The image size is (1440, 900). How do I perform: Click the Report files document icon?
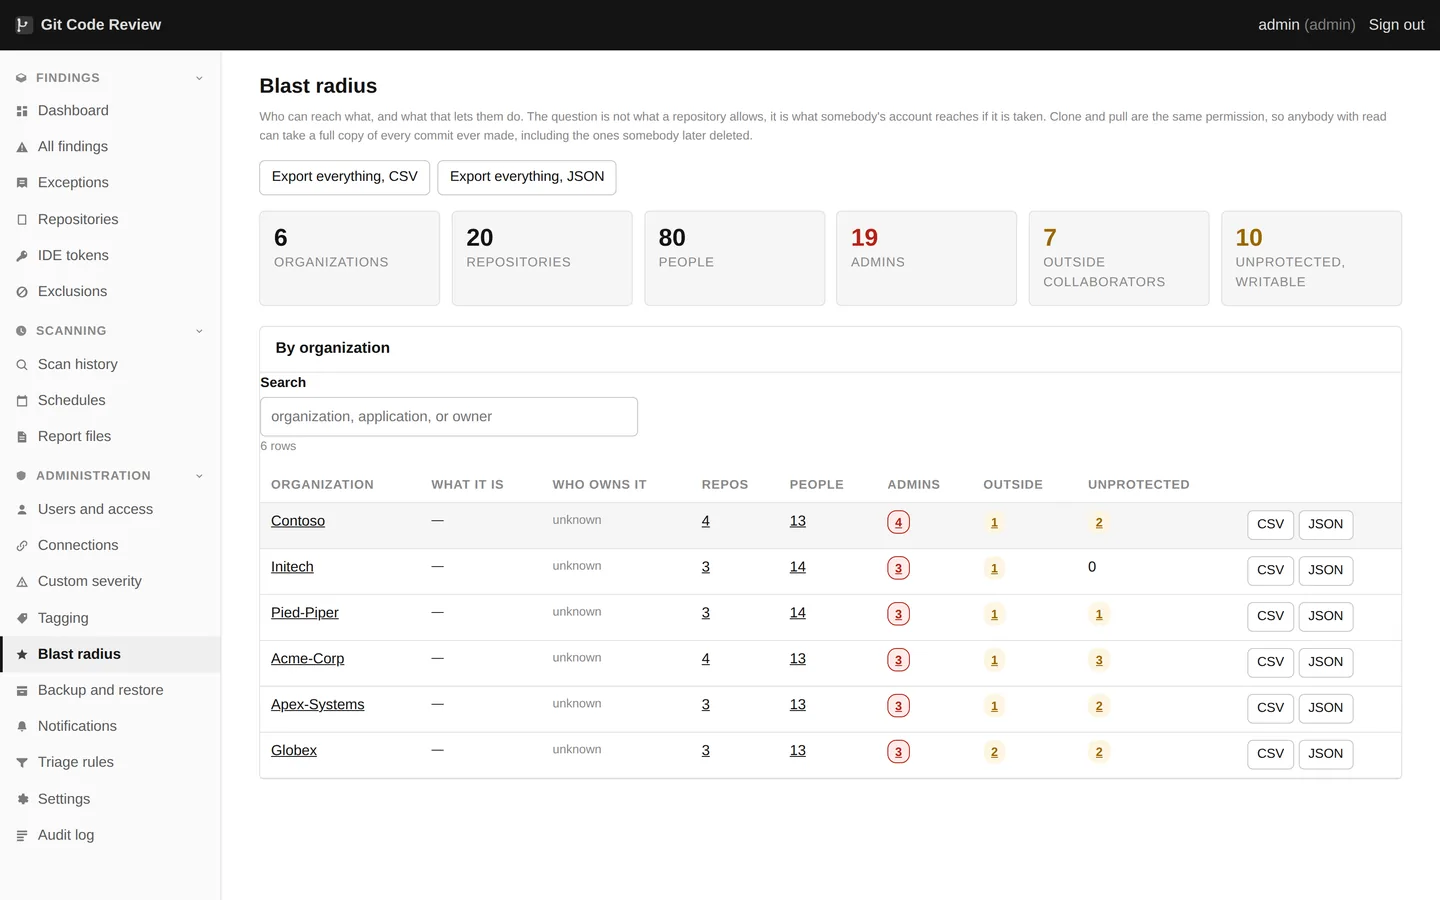click(22, 437)
